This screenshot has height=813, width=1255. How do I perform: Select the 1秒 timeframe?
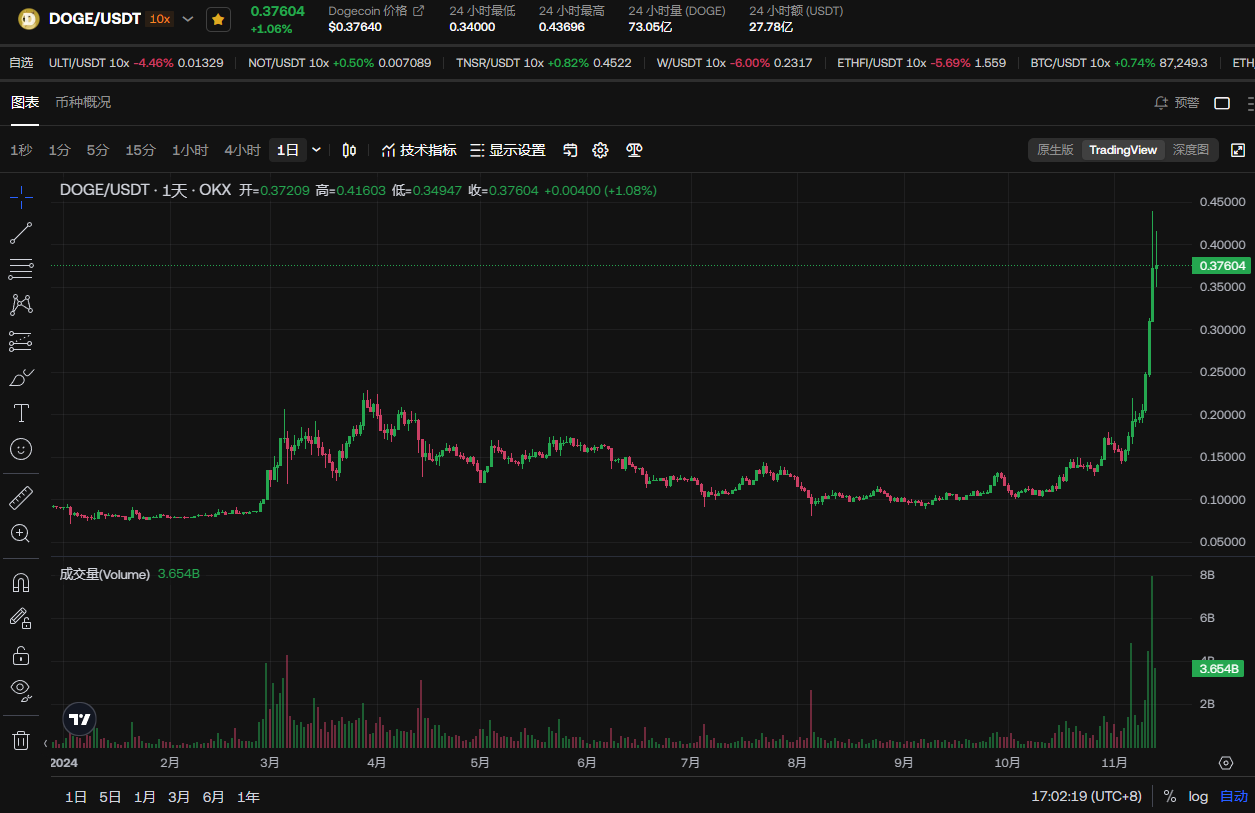coord(21,150)
